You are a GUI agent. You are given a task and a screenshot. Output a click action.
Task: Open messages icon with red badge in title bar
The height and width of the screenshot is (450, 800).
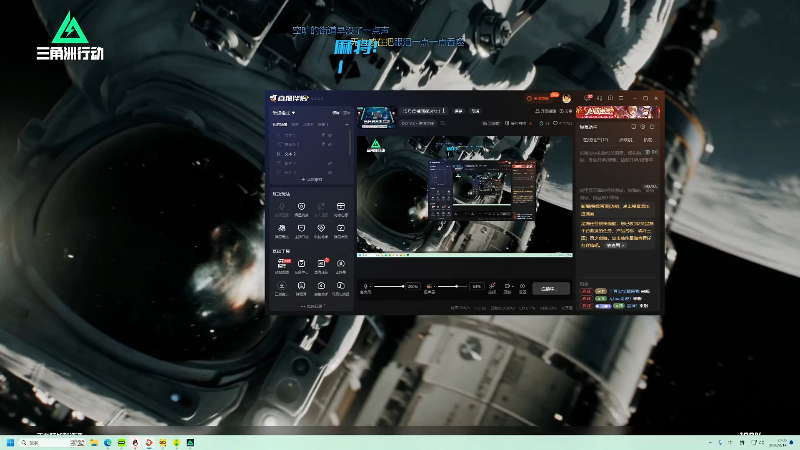(588, 97)
